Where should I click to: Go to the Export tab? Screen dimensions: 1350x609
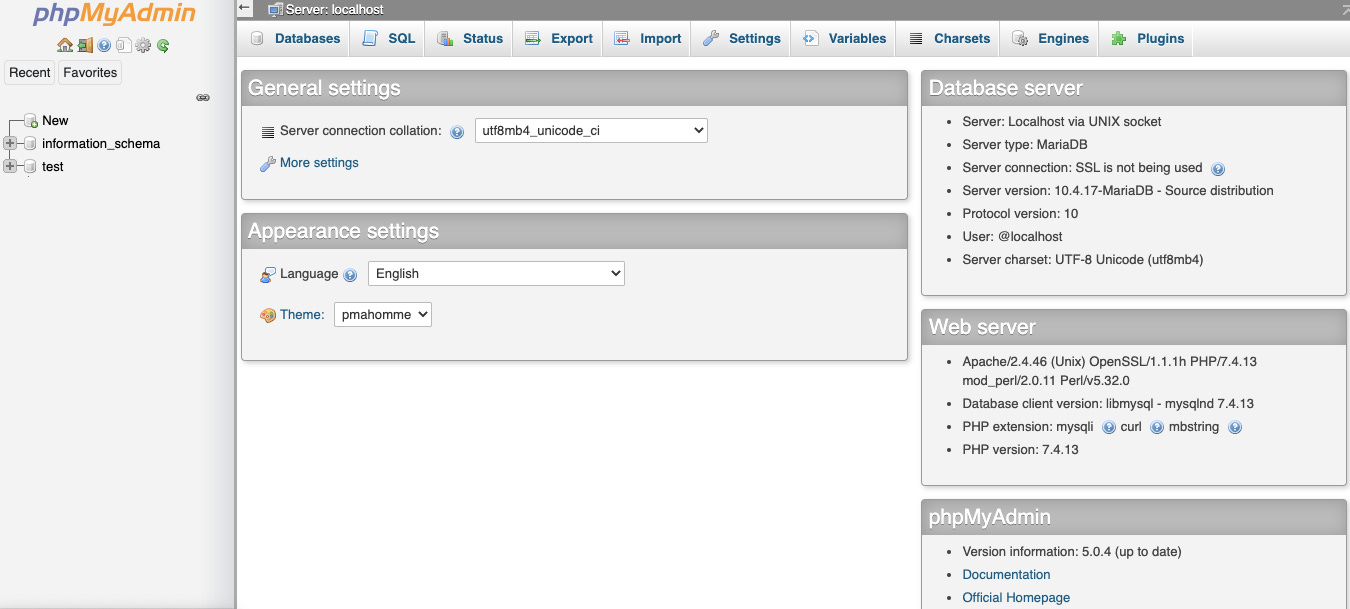click(x=559, y=39)
